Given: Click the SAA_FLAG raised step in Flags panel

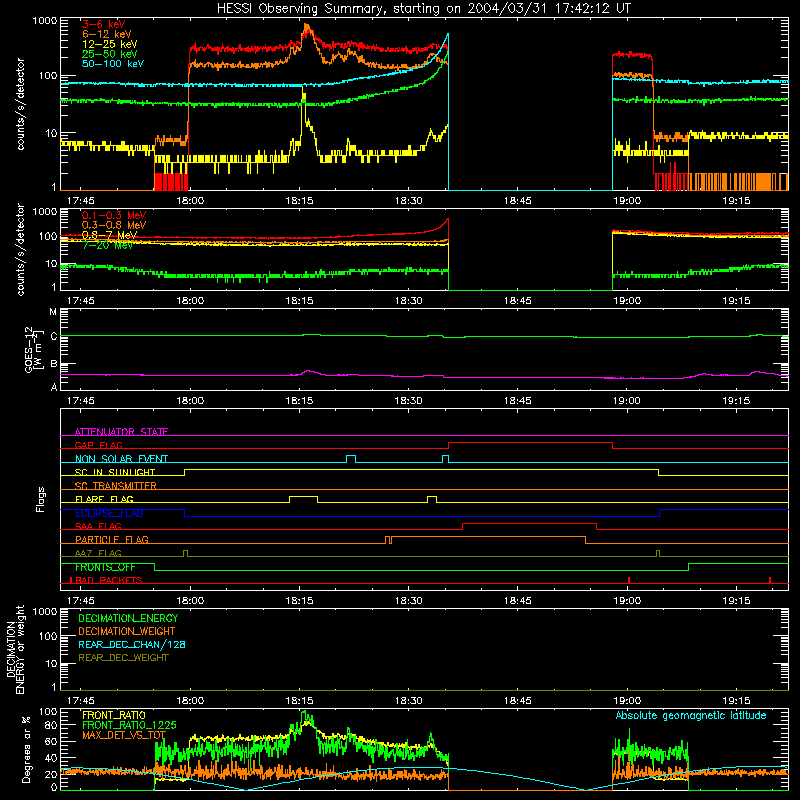Looking at the screenshot, I should 529,523.
